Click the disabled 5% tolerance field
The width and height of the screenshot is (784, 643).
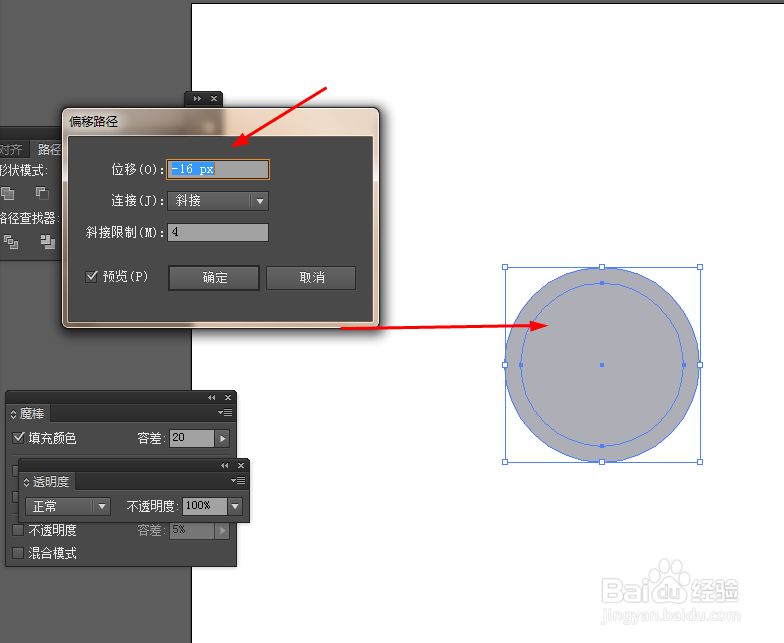192,530
